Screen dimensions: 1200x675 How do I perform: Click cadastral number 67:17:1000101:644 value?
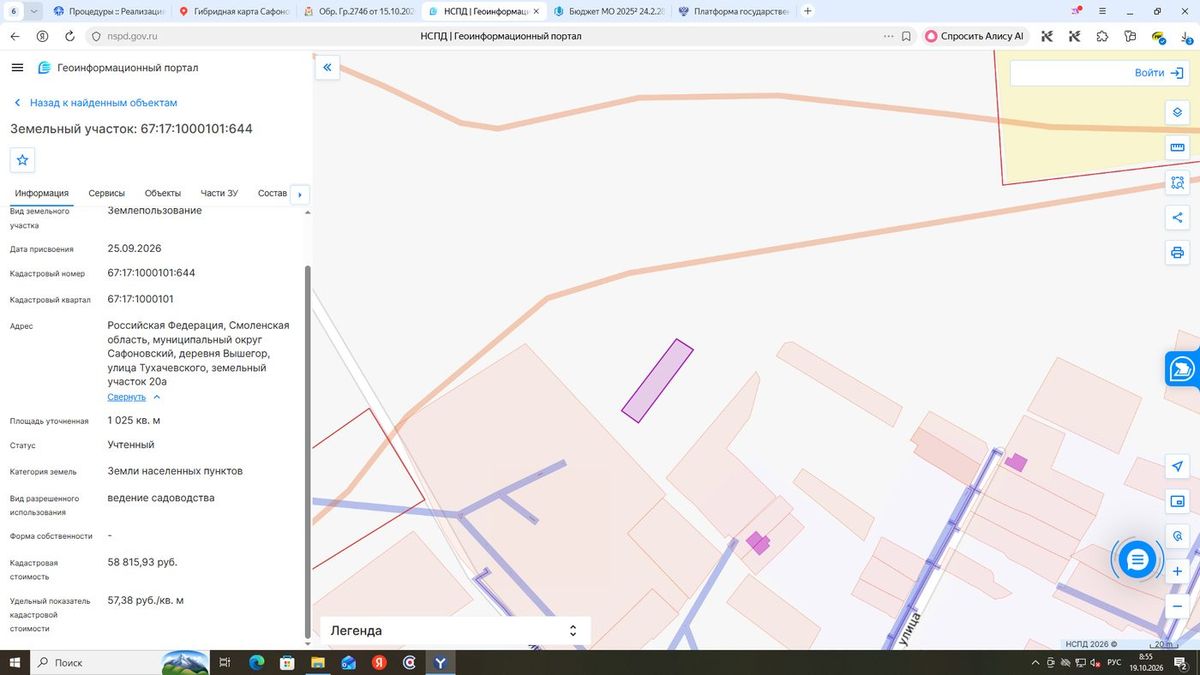(151, 273)
